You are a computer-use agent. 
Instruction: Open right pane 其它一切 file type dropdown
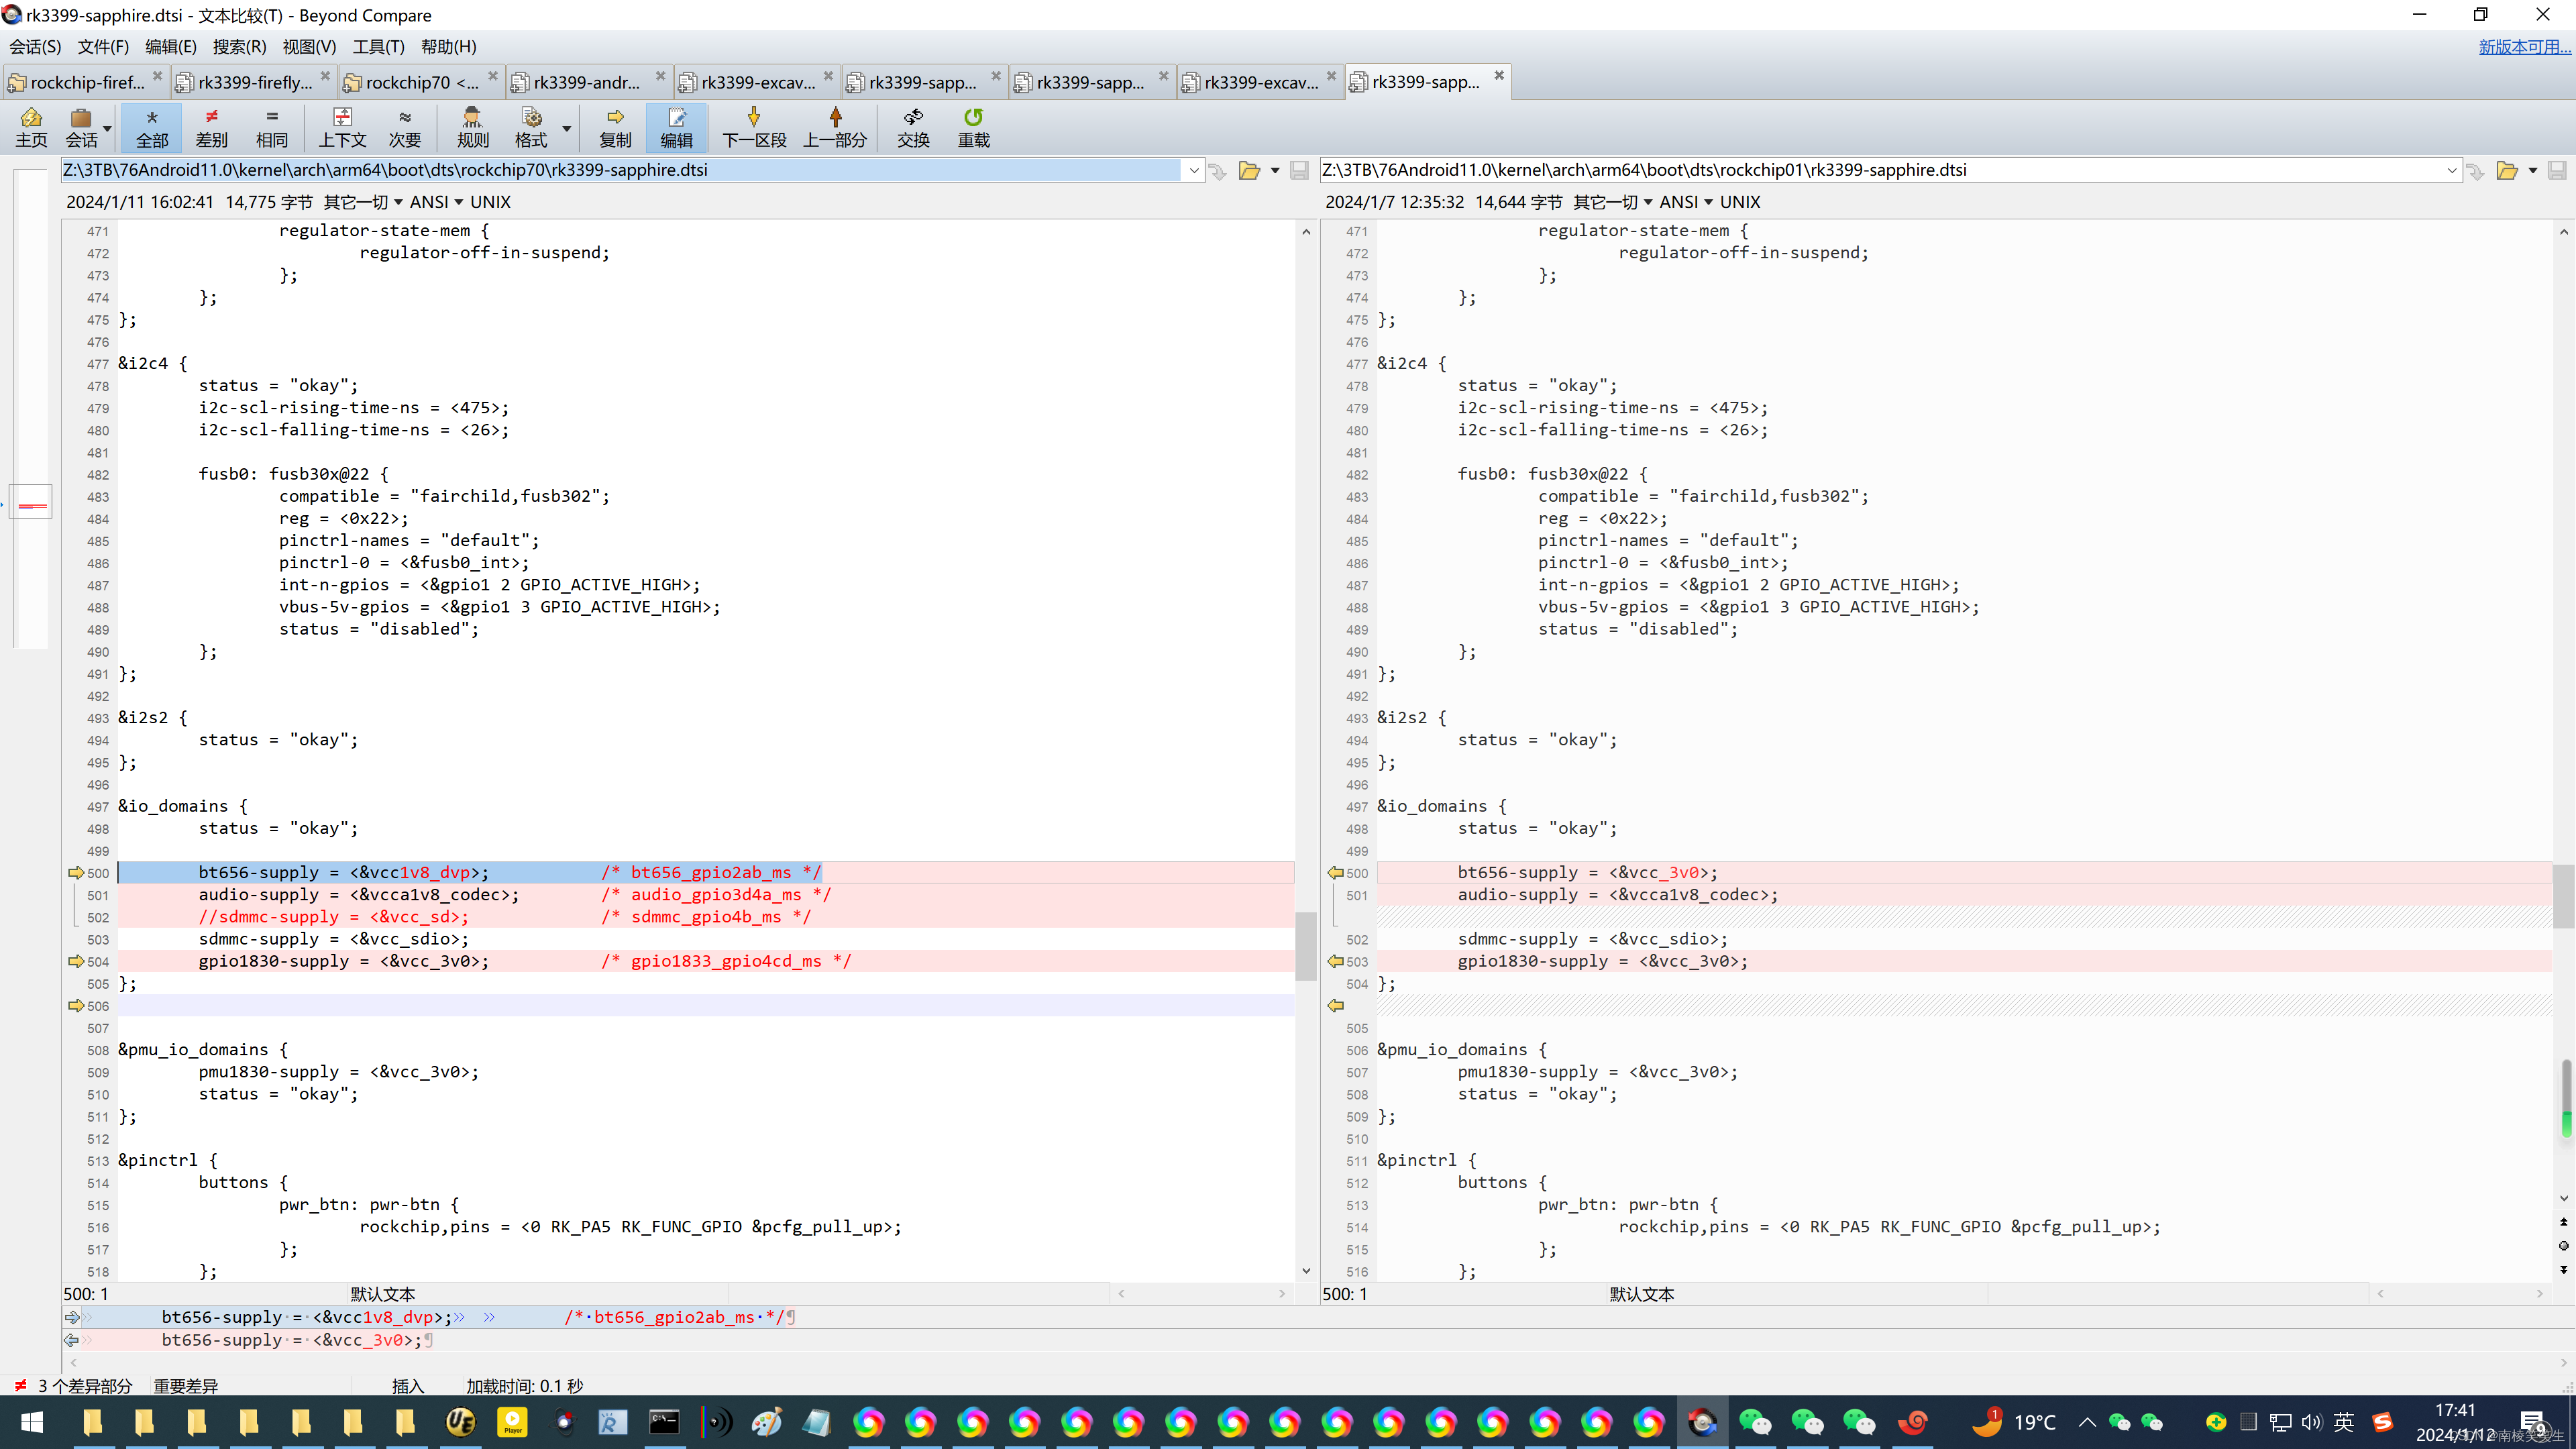(1612, 202)
